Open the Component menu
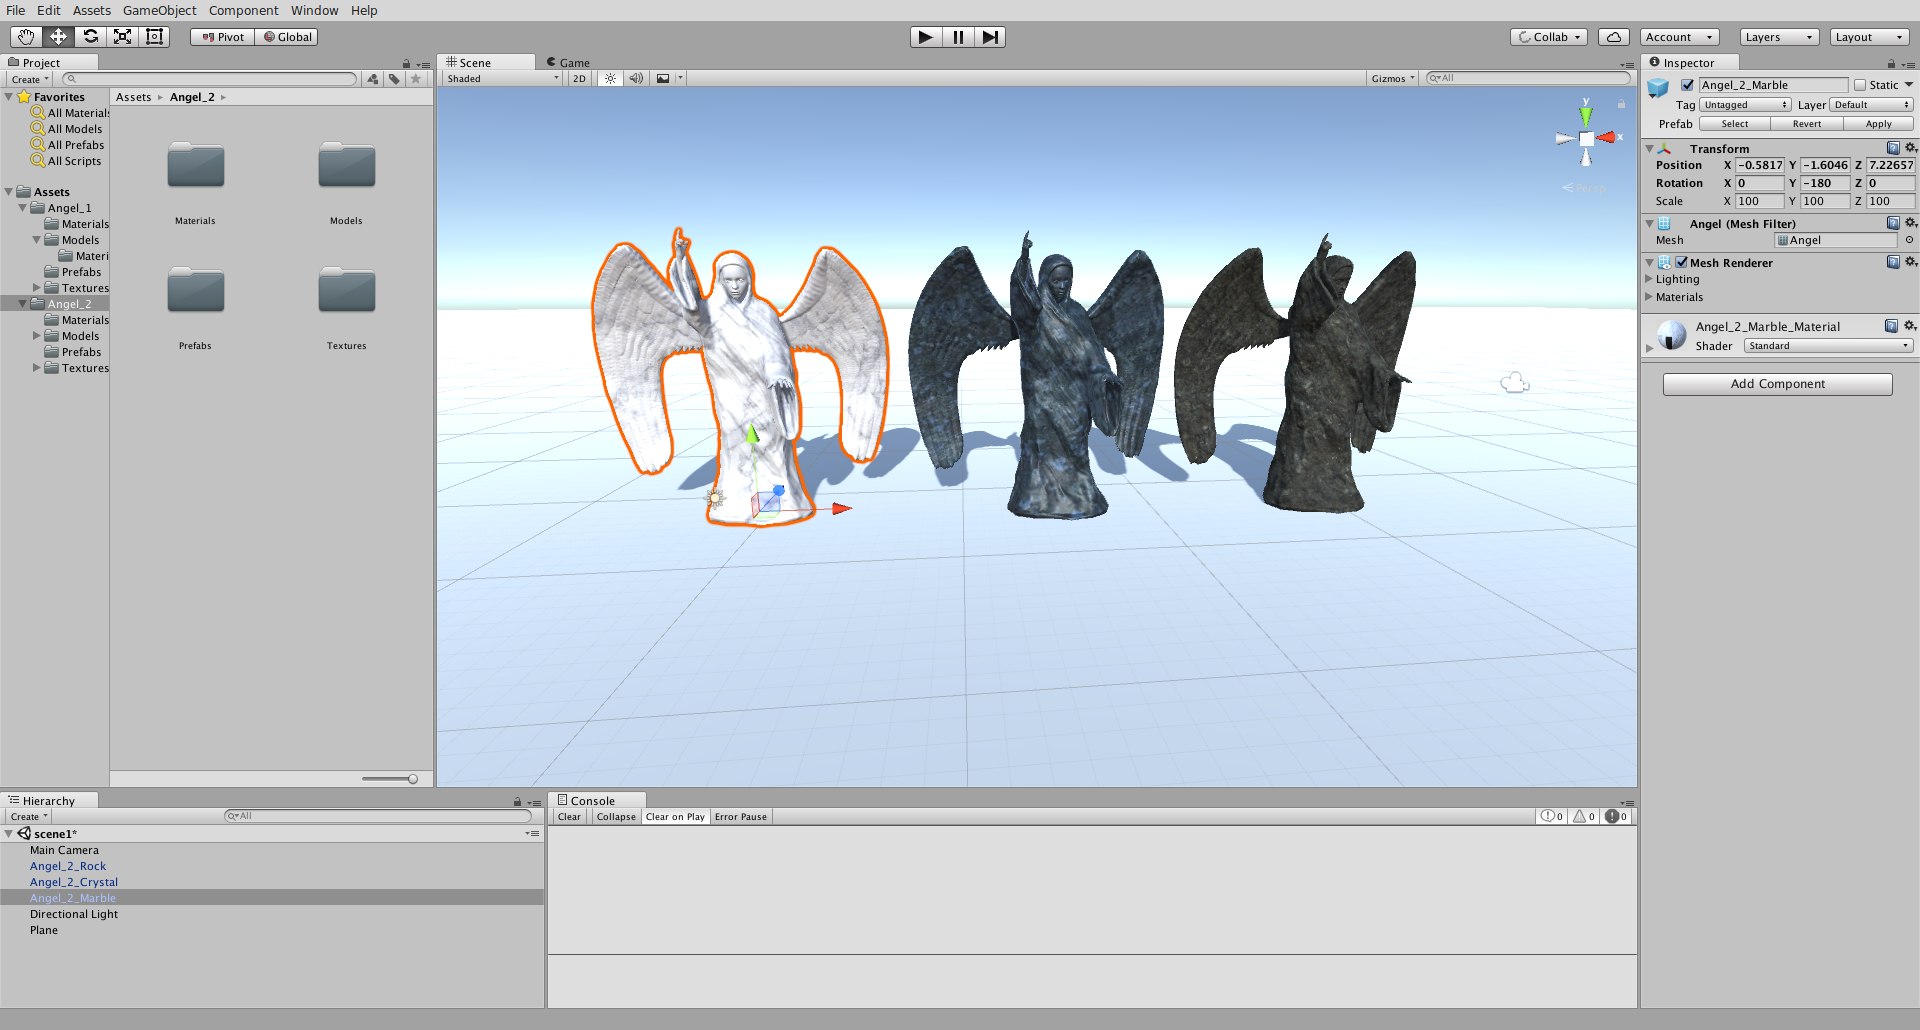The width and height of the screenshot is (1920, 1030). (243, 10)
